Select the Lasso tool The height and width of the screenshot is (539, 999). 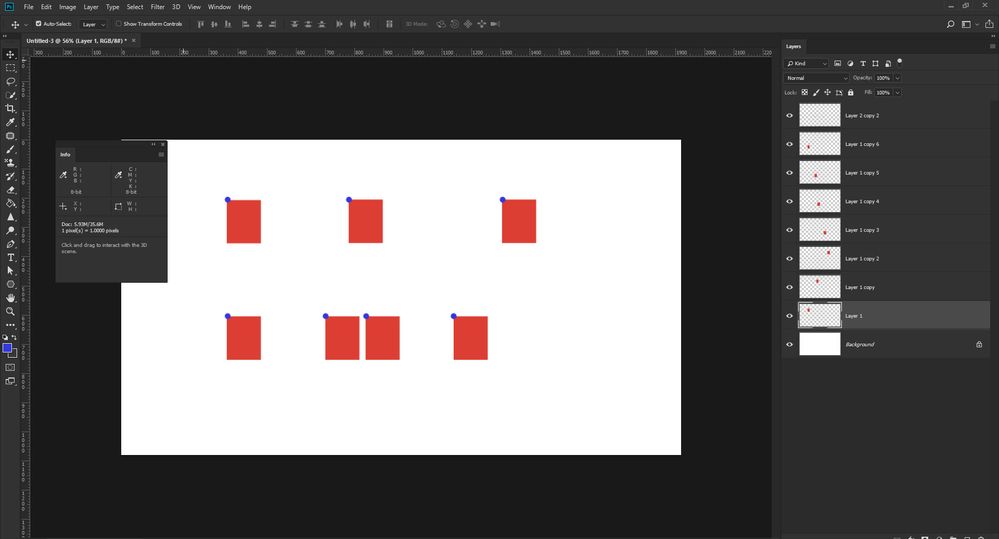click(10, 82)
